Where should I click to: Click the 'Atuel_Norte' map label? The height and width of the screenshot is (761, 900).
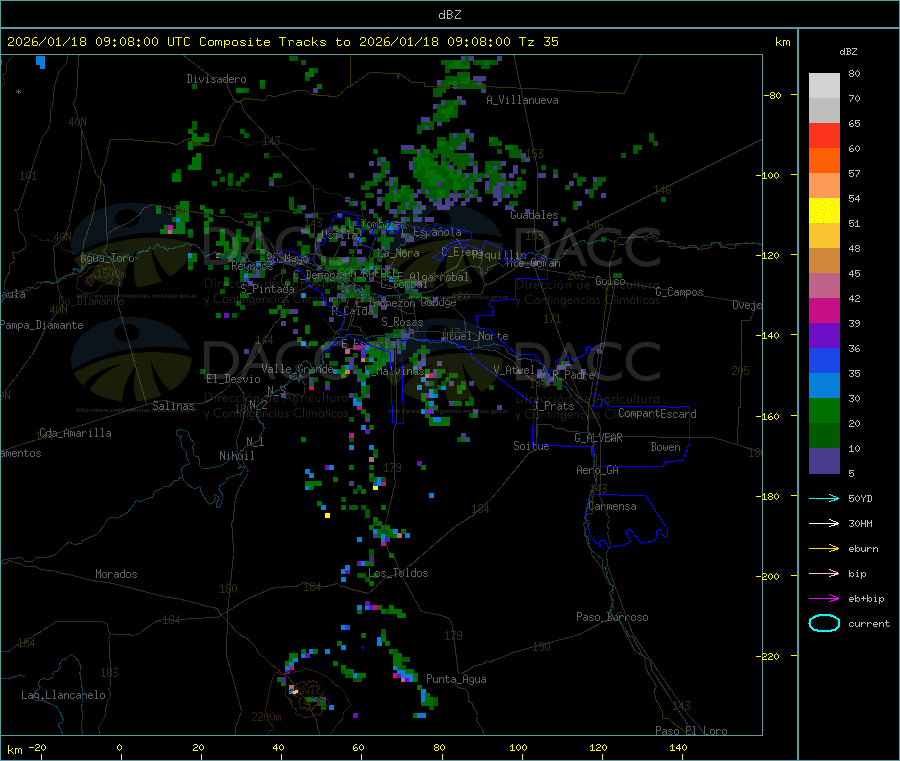(x=475, y=336)
